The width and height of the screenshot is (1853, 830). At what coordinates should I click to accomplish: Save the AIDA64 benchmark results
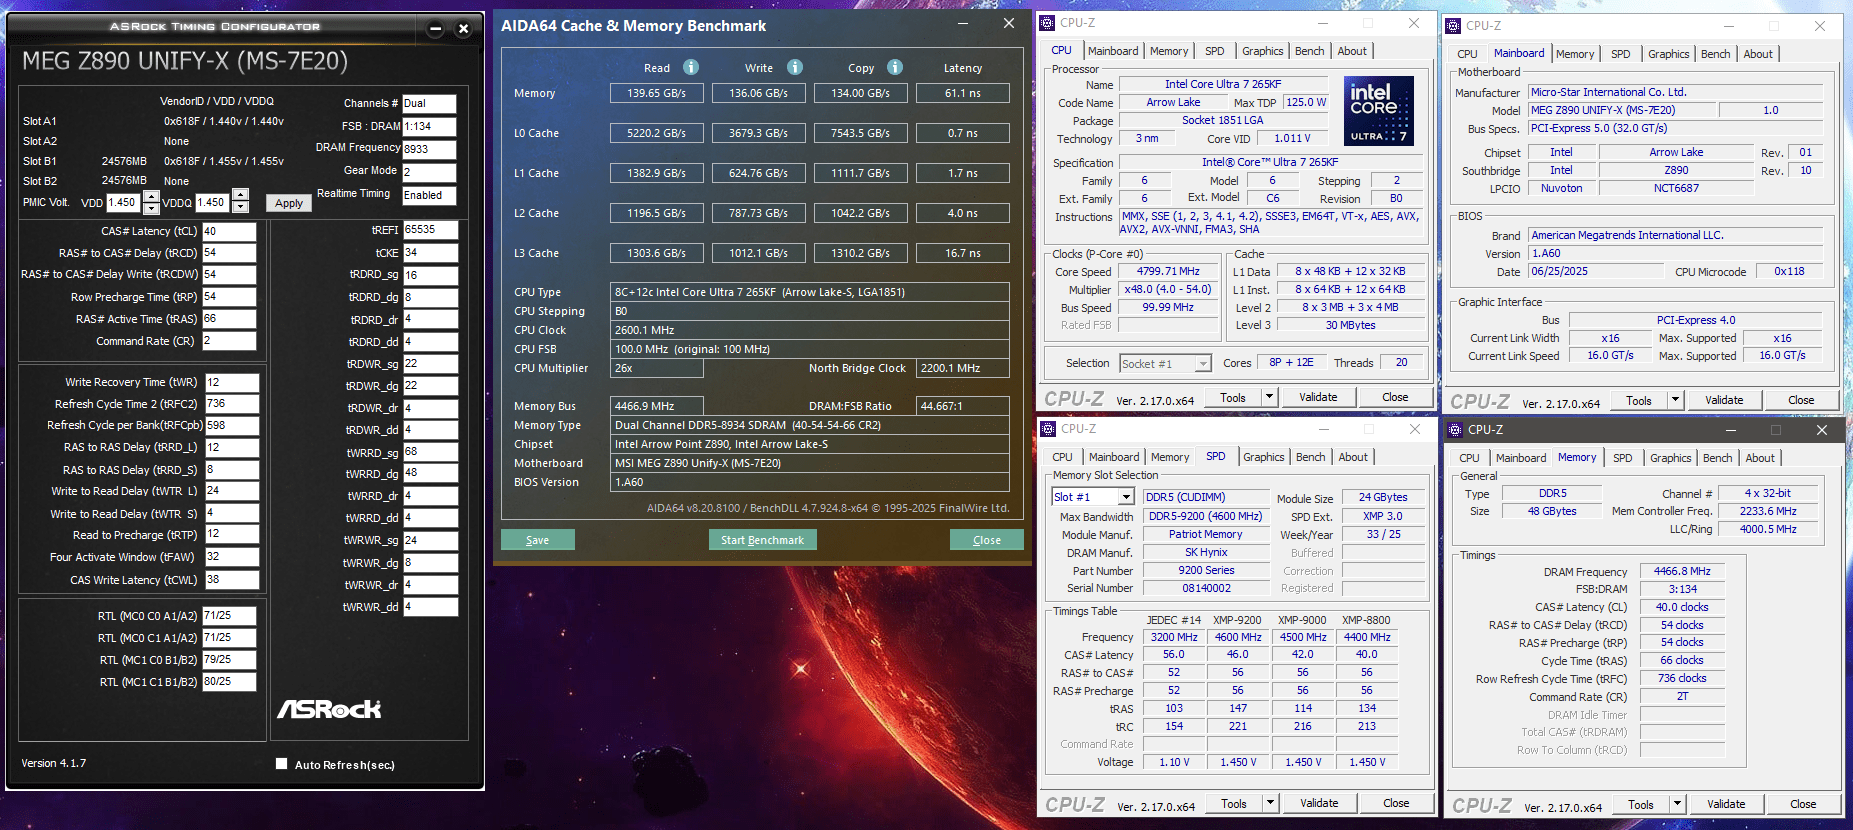[x=538, y=540]
